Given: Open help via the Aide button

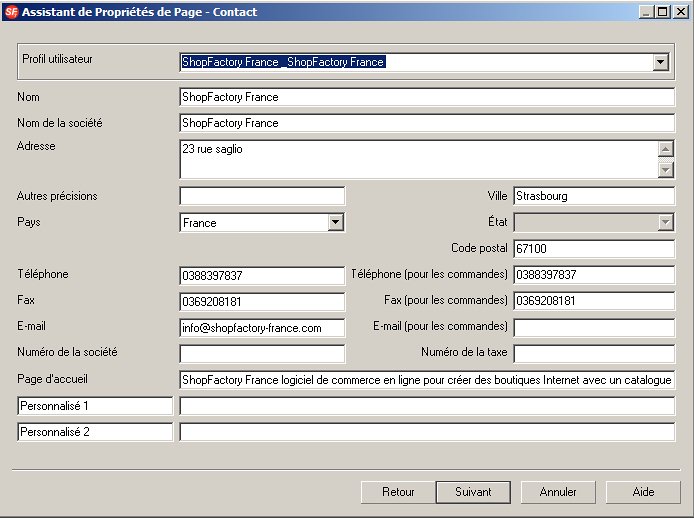Looking at the screenshot, I should point(643,492).
